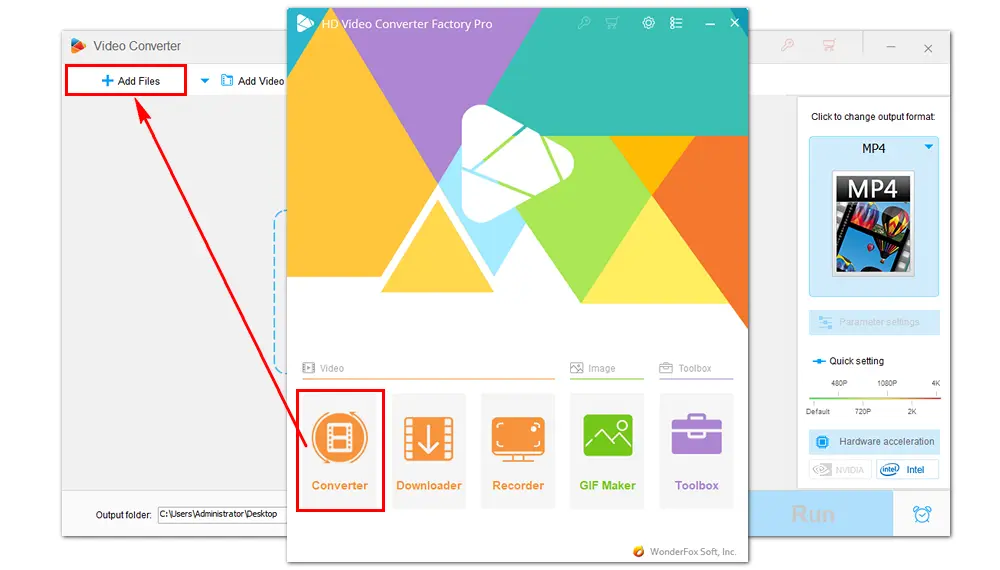Launch the Recorder tool
The width and height of the screenshot is (1000, 570).
tap(518, 451)
